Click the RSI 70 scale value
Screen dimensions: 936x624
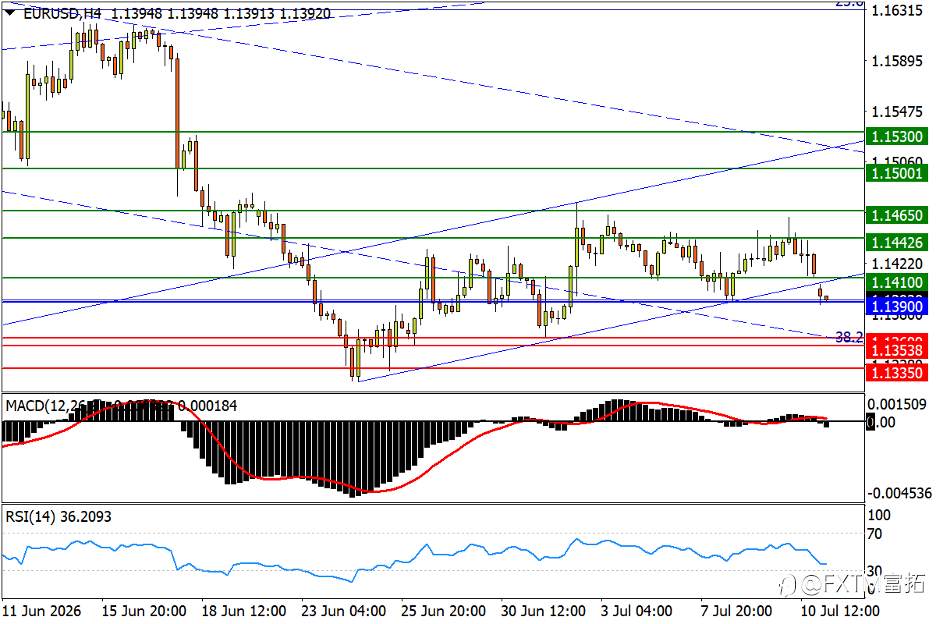[x=875, y=534]
